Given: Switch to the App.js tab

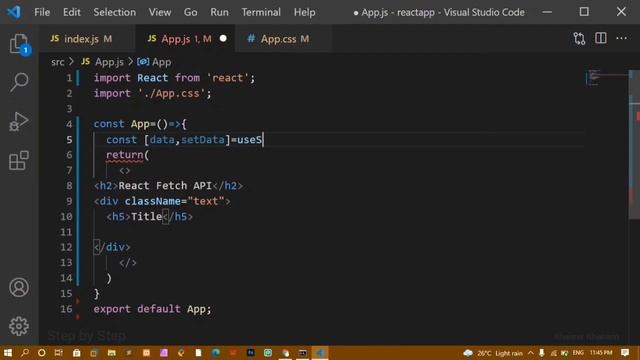Looking at the screenshot, I should tap(185, 39).
